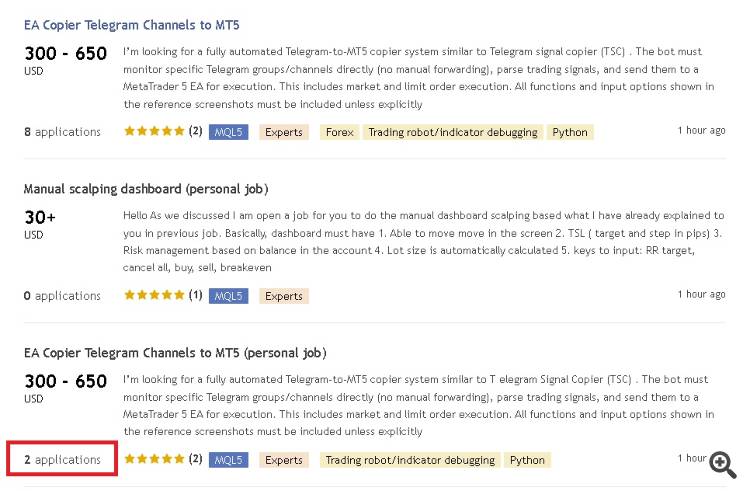The image size is (750, 491).
Task: Click the Experts tag of the scalping dashboard job
Action: (x=284, y=296)
